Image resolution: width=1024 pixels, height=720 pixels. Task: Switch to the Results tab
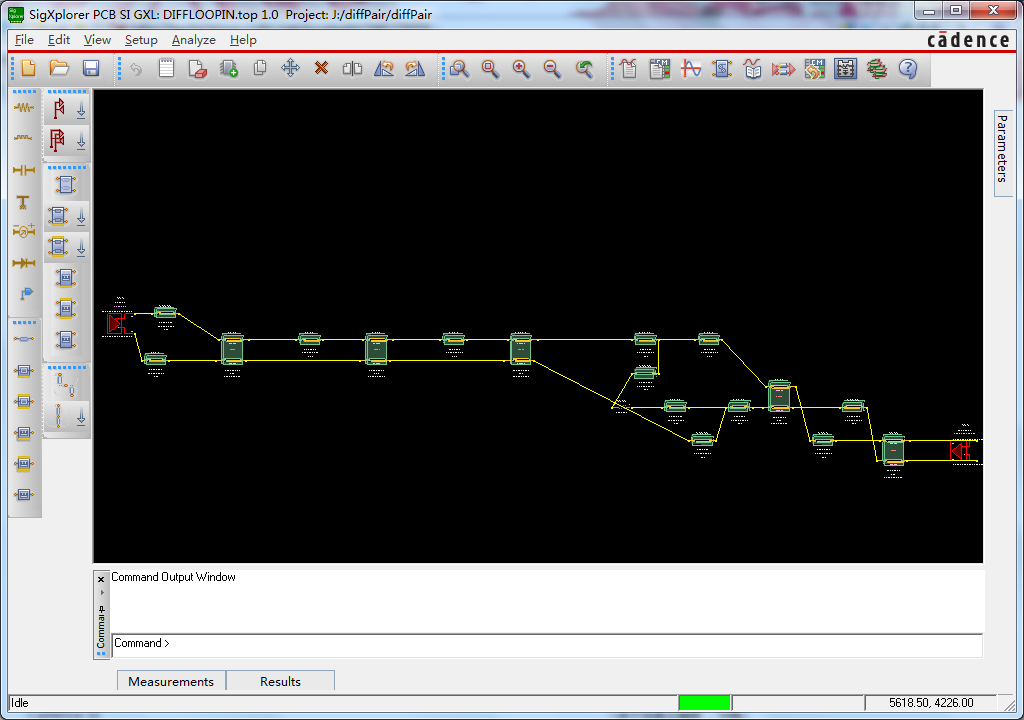pos(280,681)
